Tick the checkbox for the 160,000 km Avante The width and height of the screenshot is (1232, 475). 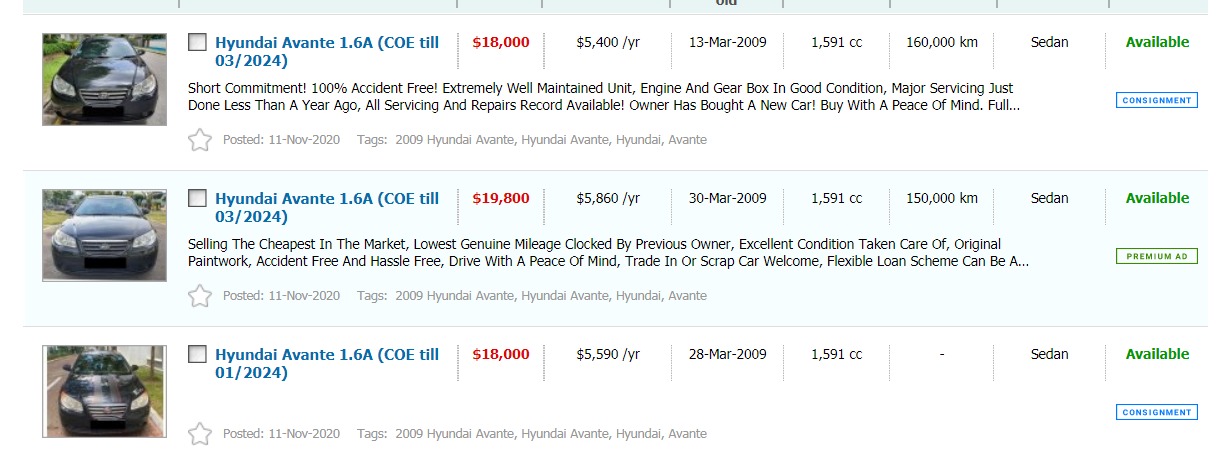click(198, 43)
